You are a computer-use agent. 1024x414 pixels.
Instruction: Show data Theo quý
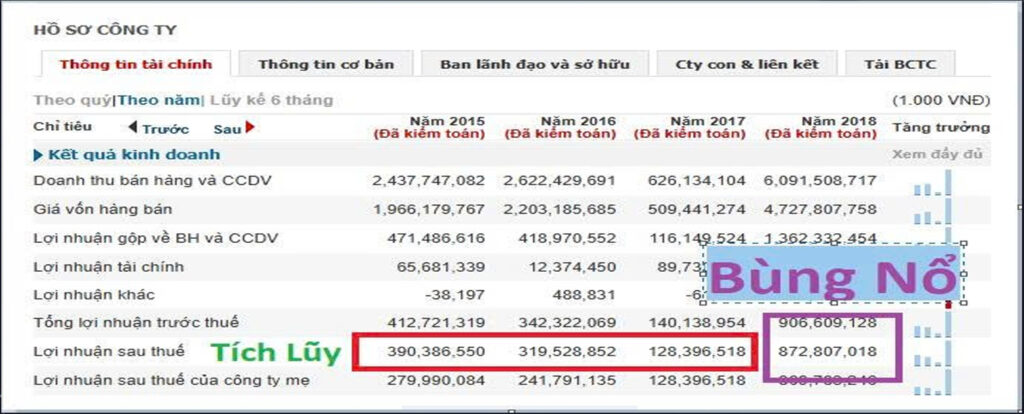(x=74, y=101)
